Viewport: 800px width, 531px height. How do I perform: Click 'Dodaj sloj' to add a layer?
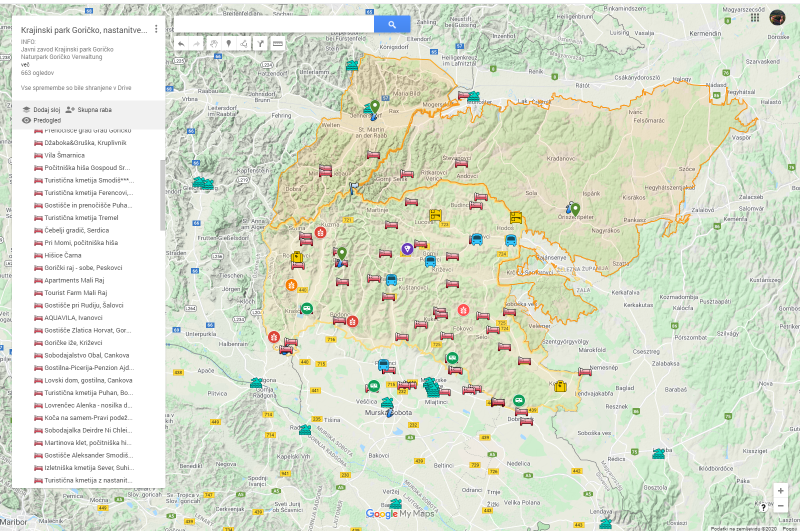[41, 109]
